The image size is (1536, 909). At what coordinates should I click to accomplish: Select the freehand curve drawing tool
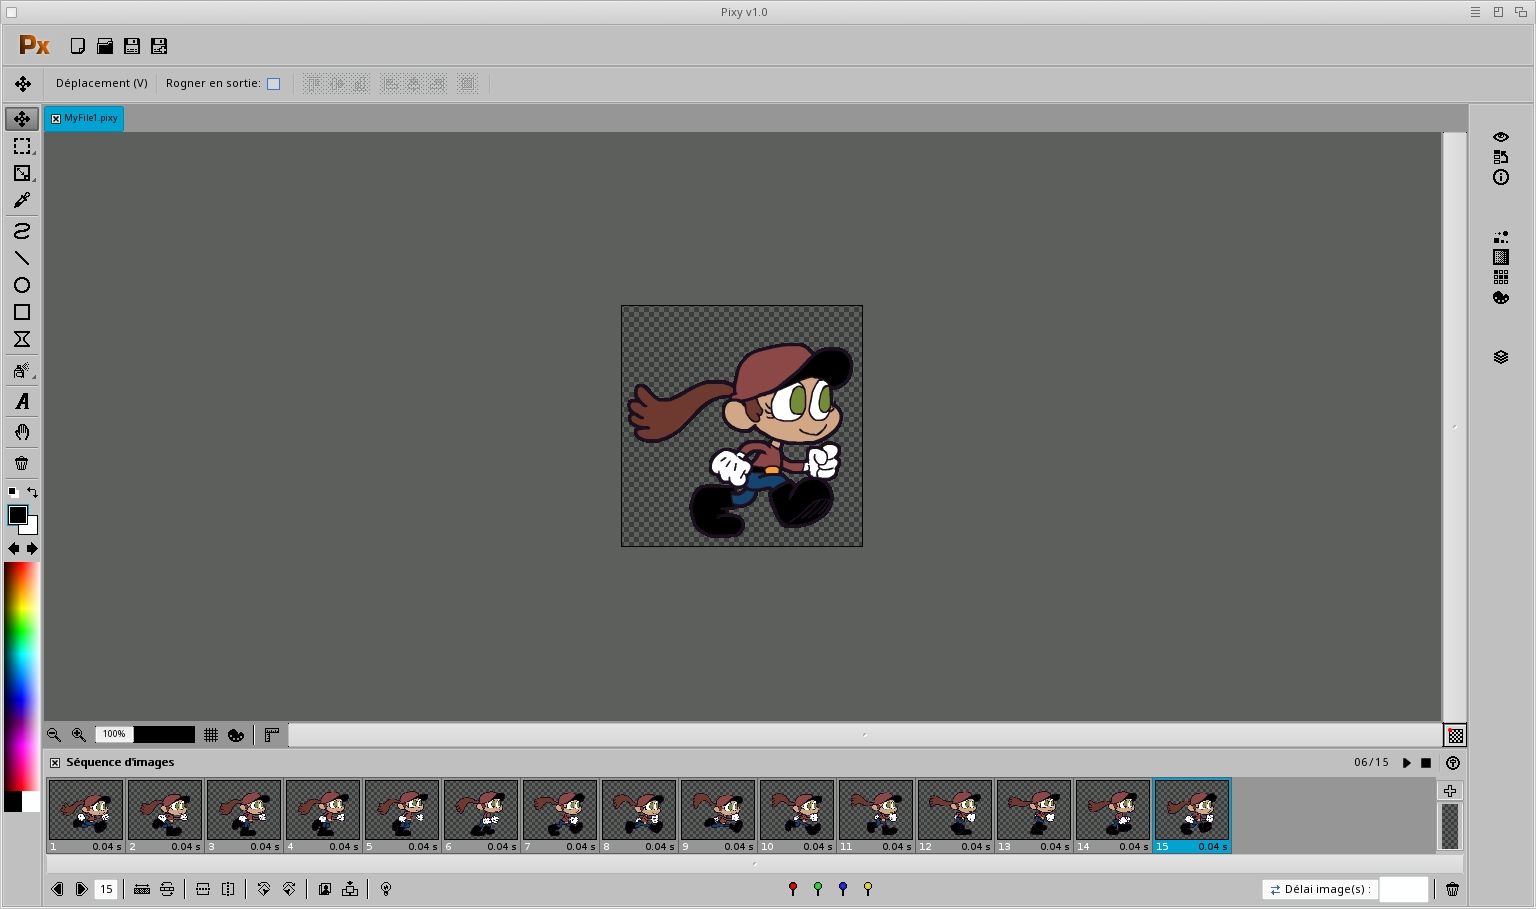tap(22, 231)
